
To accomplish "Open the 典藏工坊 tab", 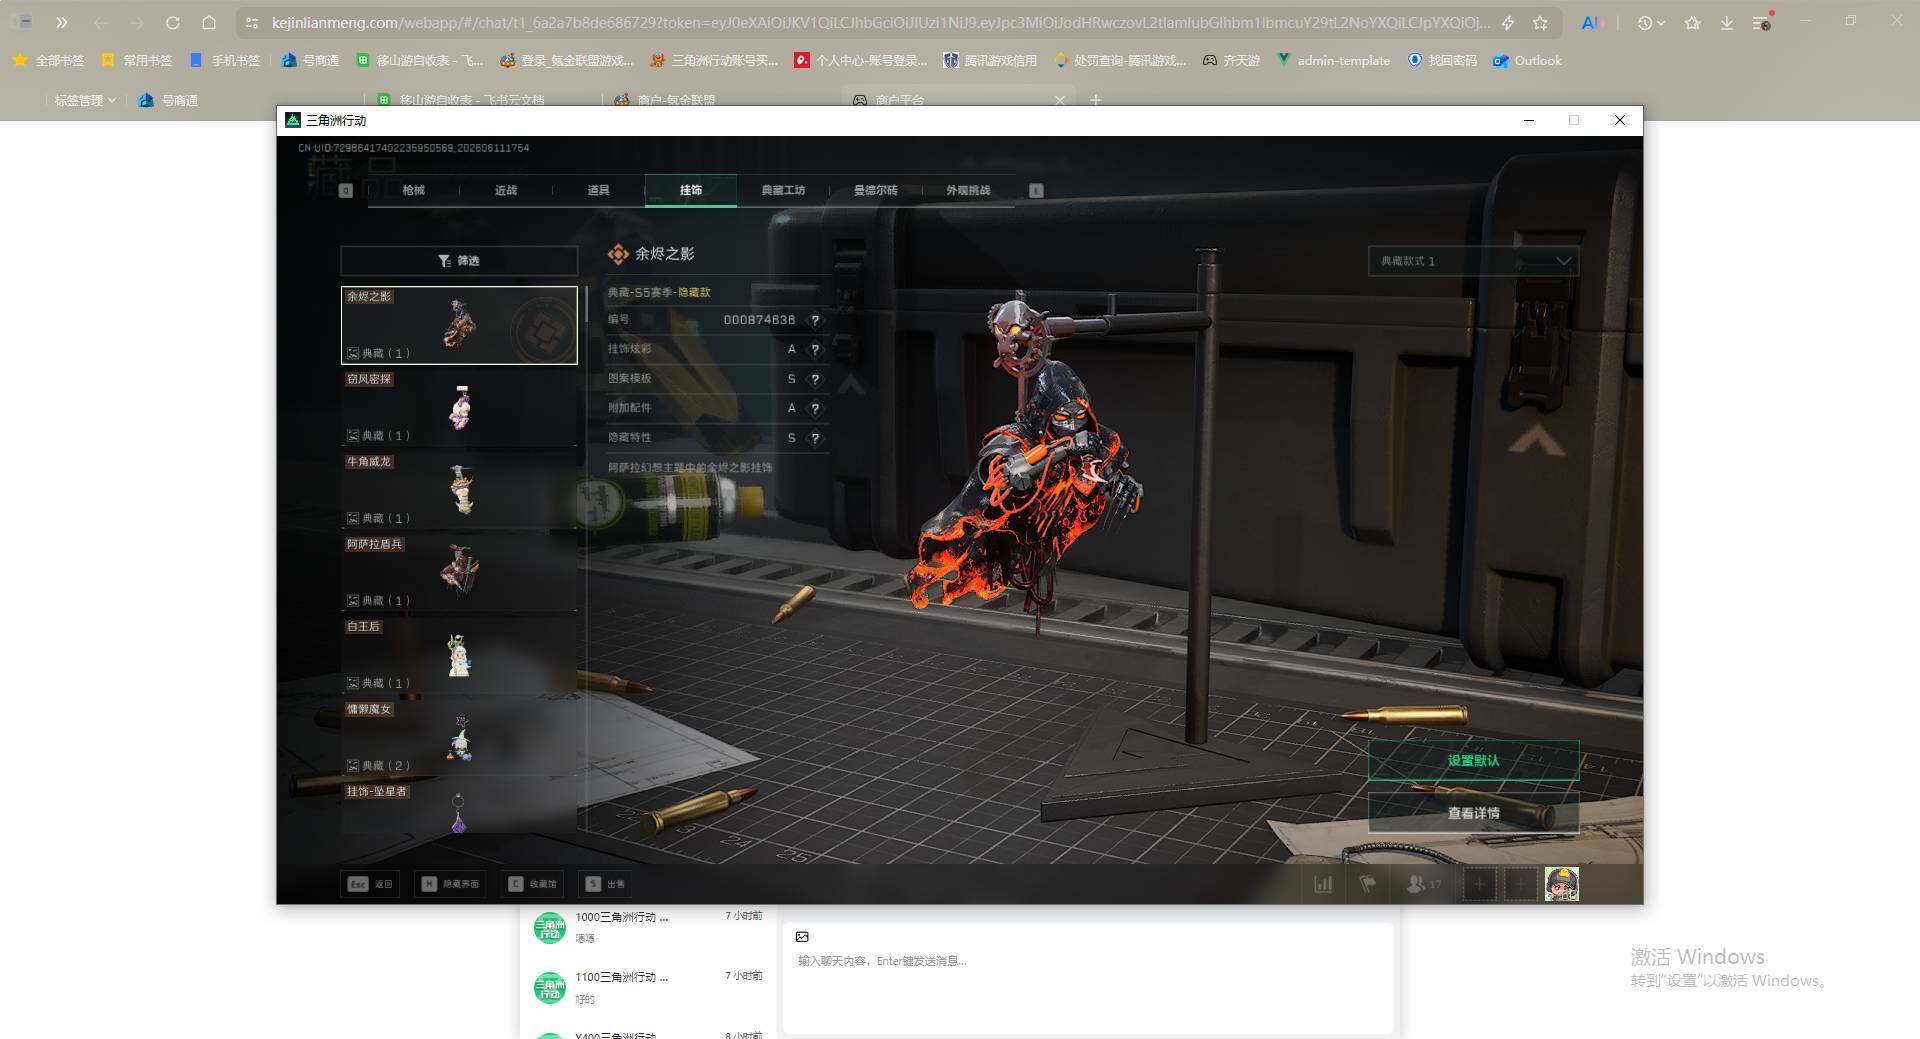I will point(783,190).
